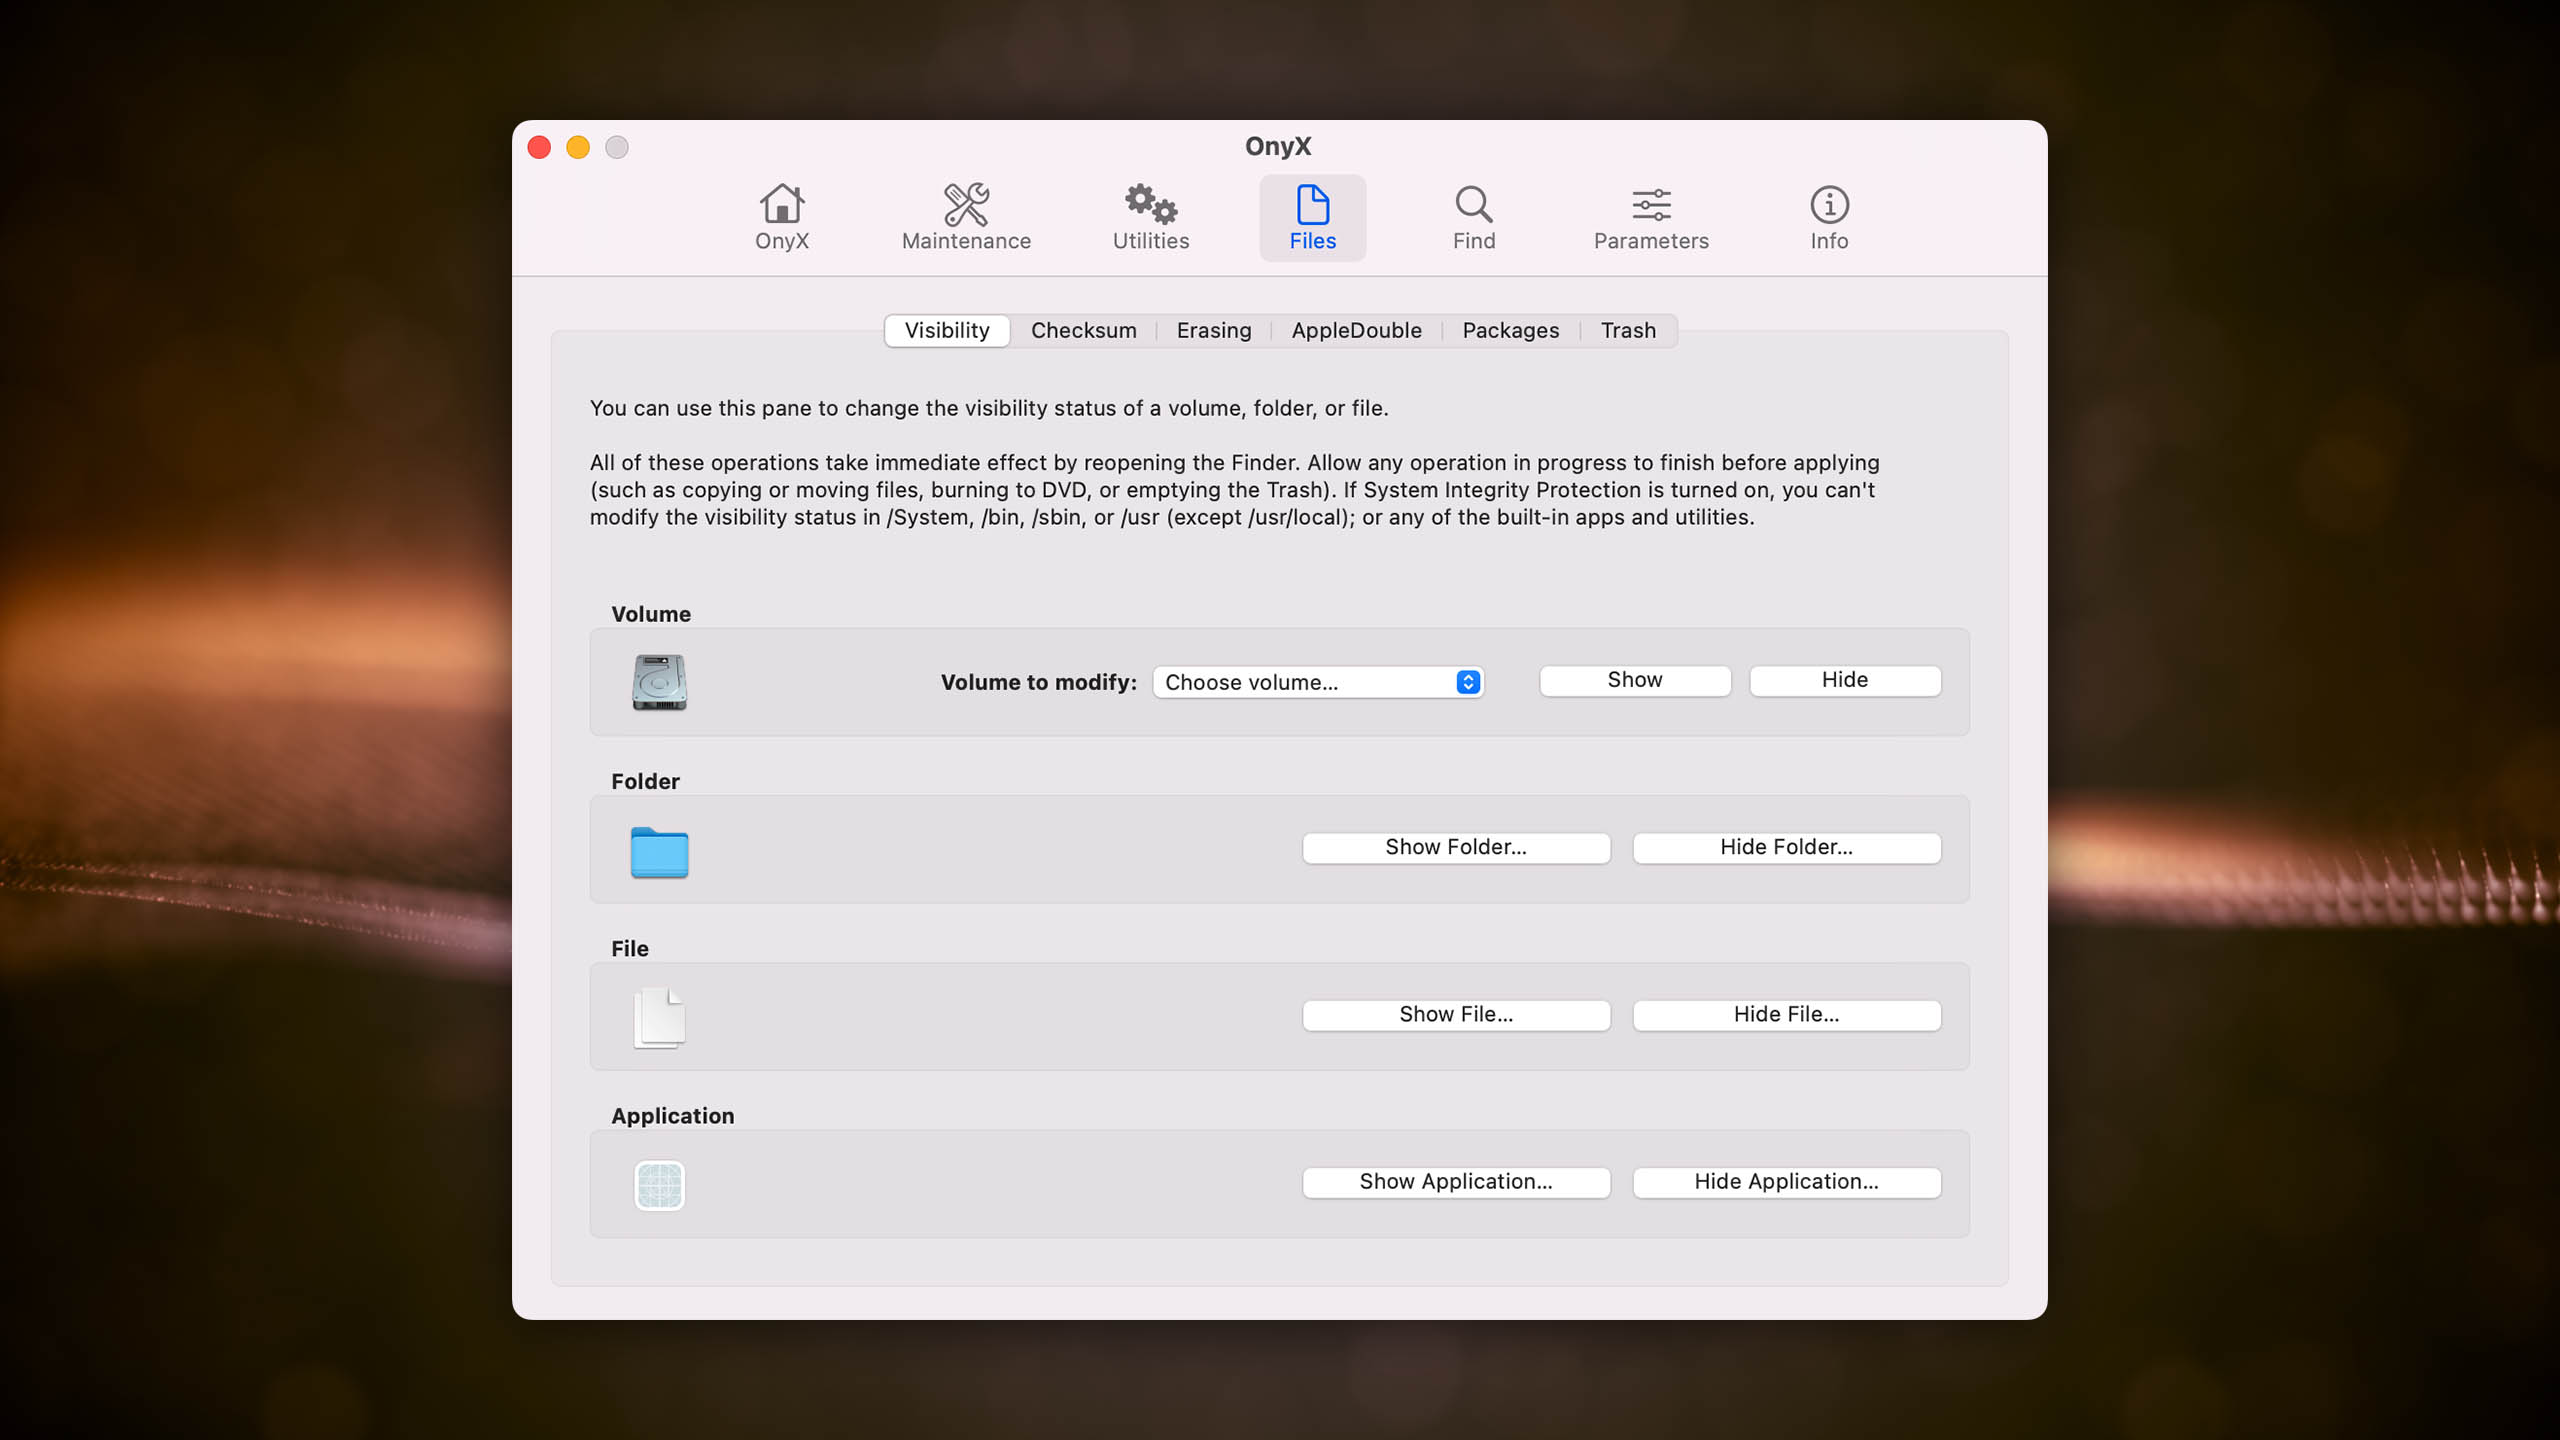Click the Hide Application... button
The width and height of the screenshot is (2560, 1440).
pos(1786,1181)
